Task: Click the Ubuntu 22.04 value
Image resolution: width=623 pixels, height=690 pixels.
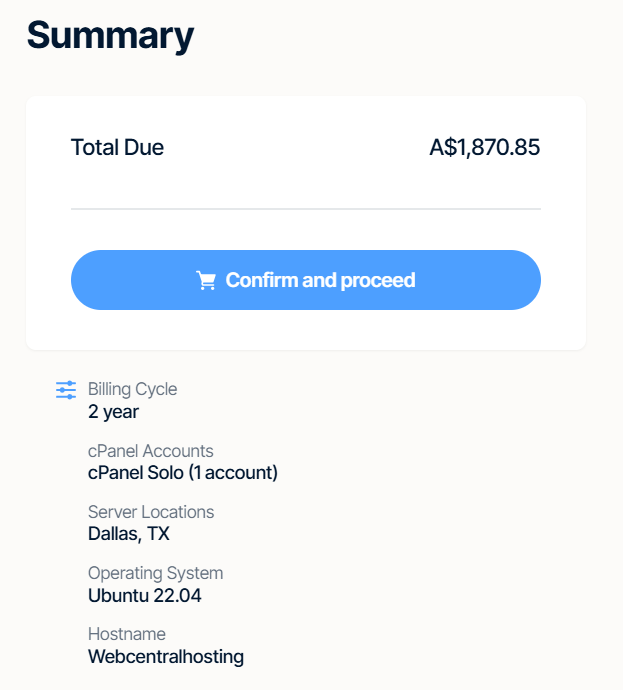Action: [145, 595]
